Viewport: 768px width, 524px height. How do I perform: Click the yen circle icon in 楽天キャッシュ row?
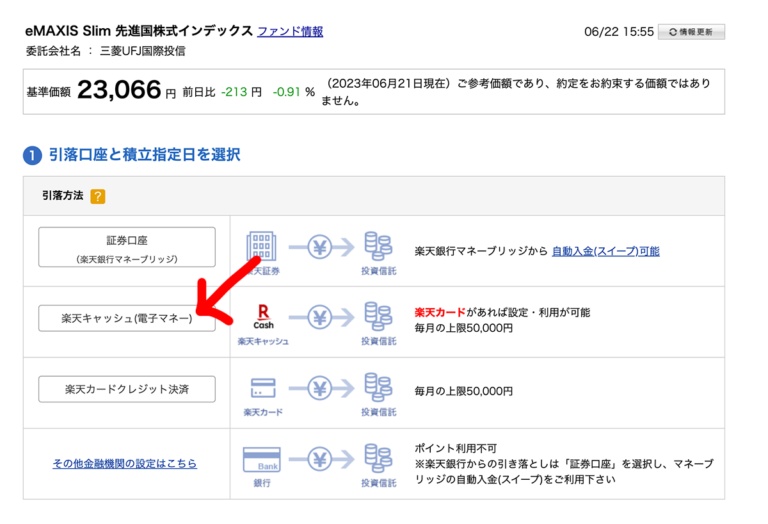320,317
